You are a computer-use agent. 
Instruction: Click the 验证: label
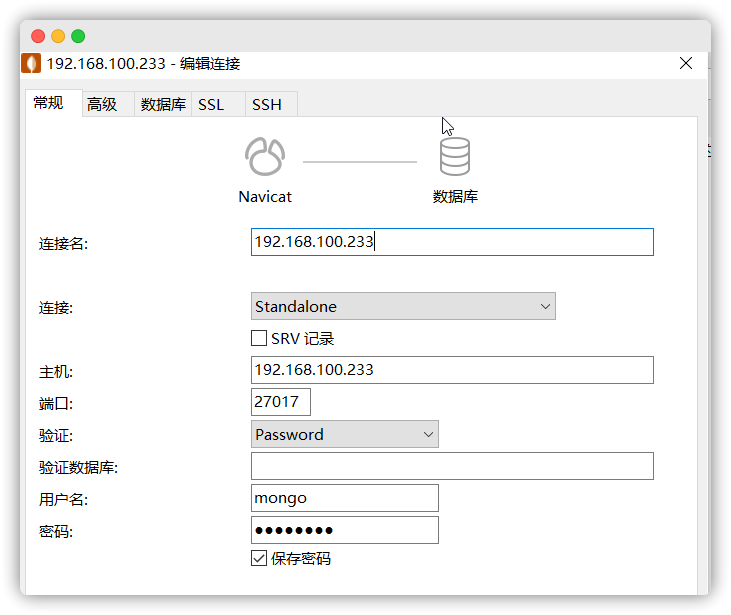[56, 436]
